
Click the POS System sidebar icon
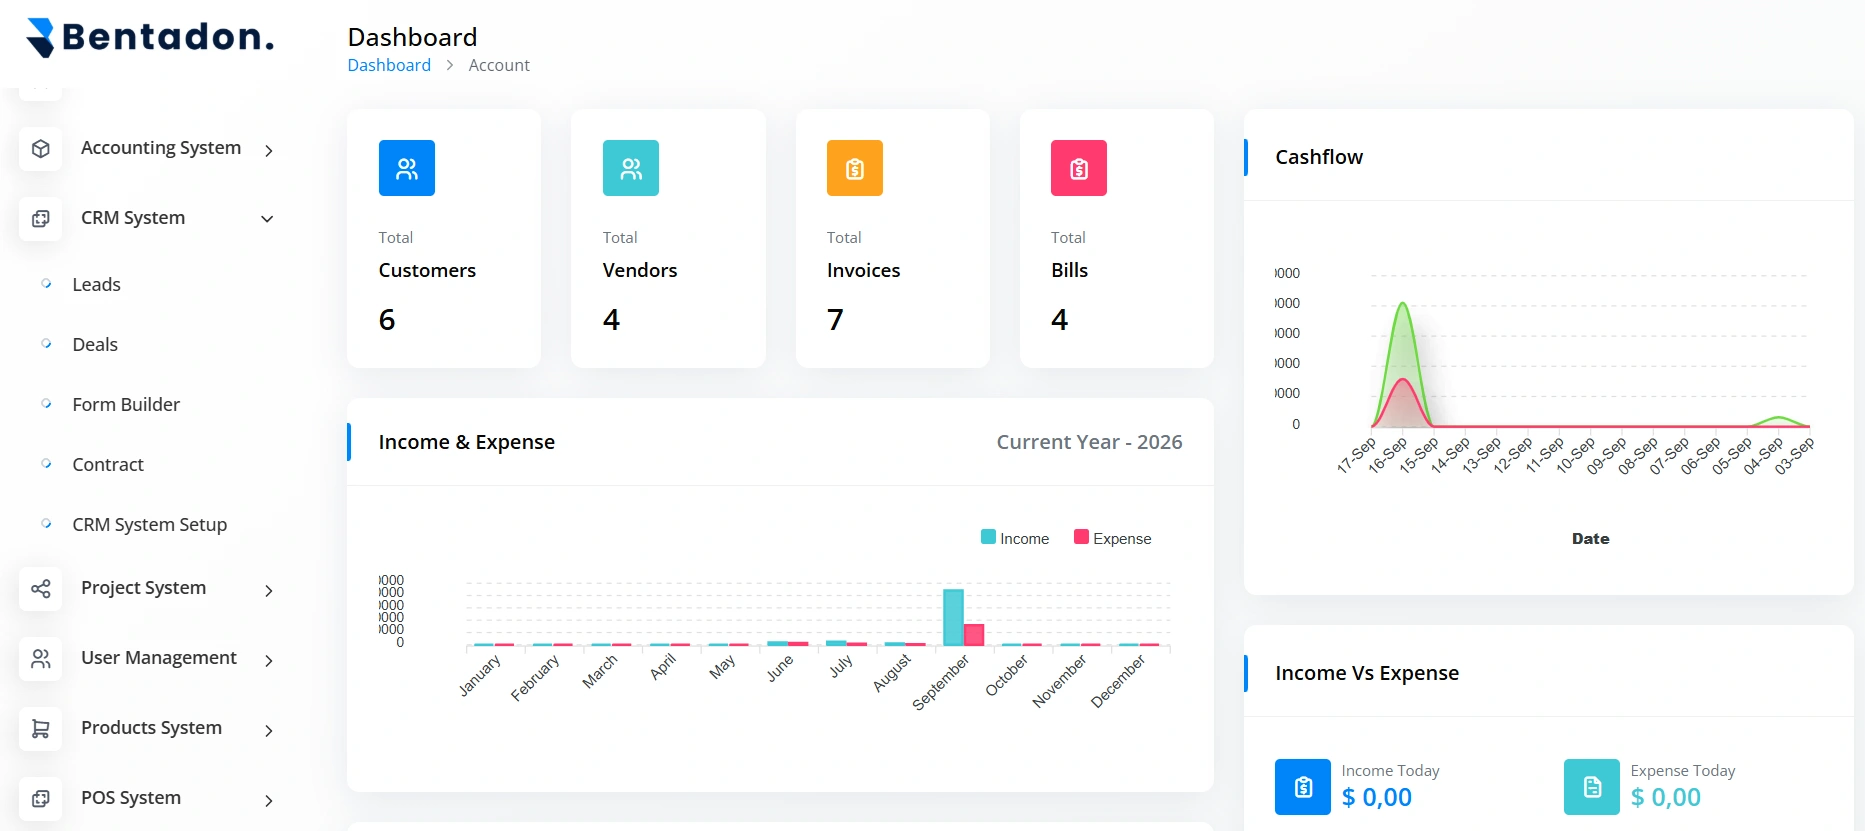pyautogui.click(x=41, y=799)
